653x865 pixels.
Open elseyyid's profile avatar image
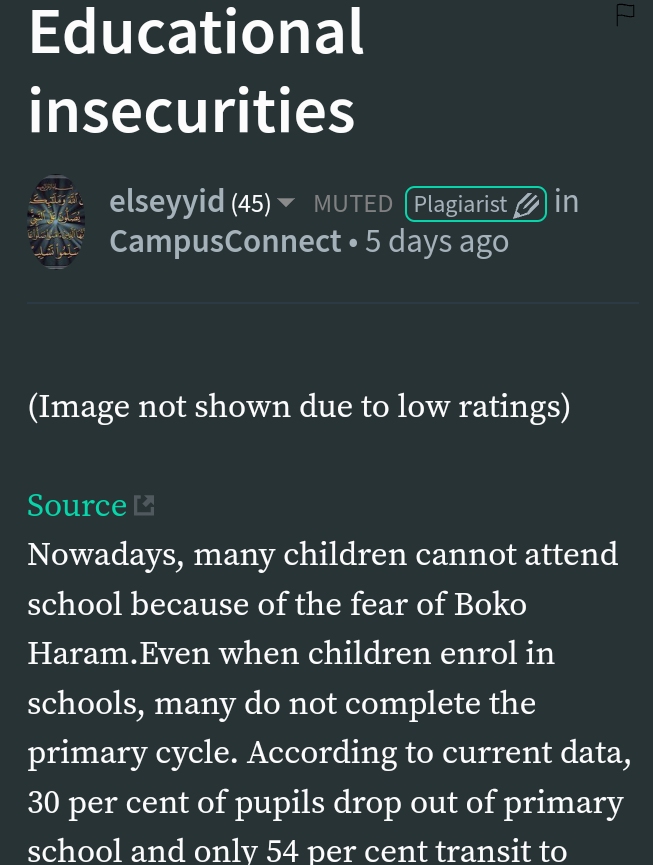tap(56, 222)
